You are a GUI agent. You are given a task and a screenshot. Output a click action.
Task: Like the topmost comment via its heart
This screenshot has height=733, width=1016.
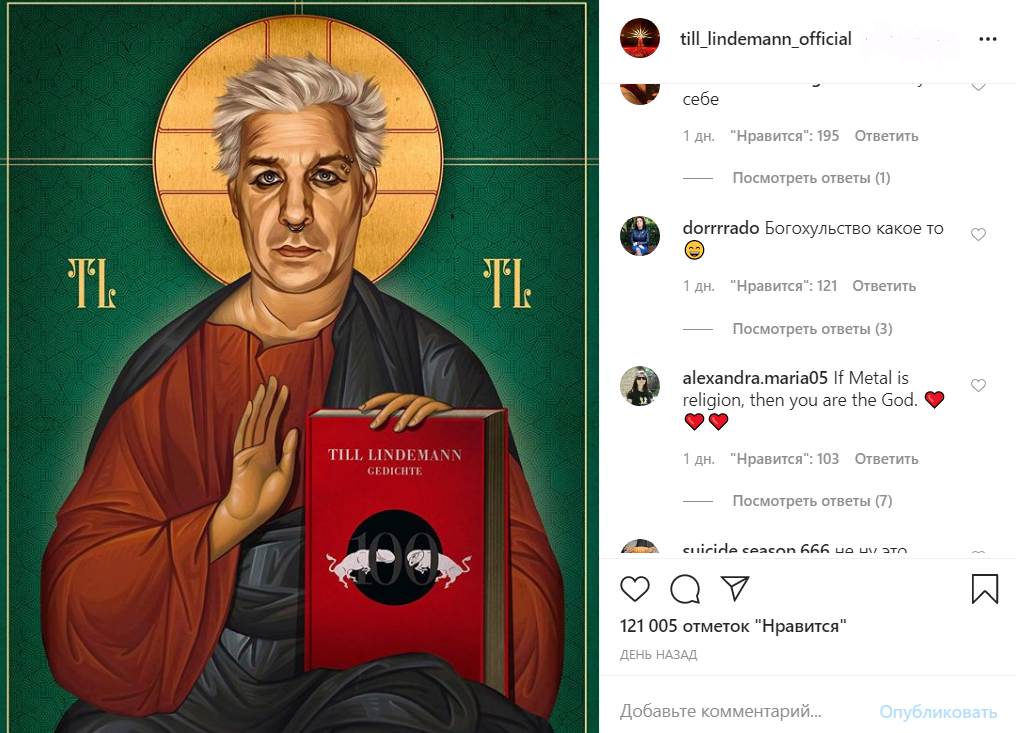tap(978, 86)
